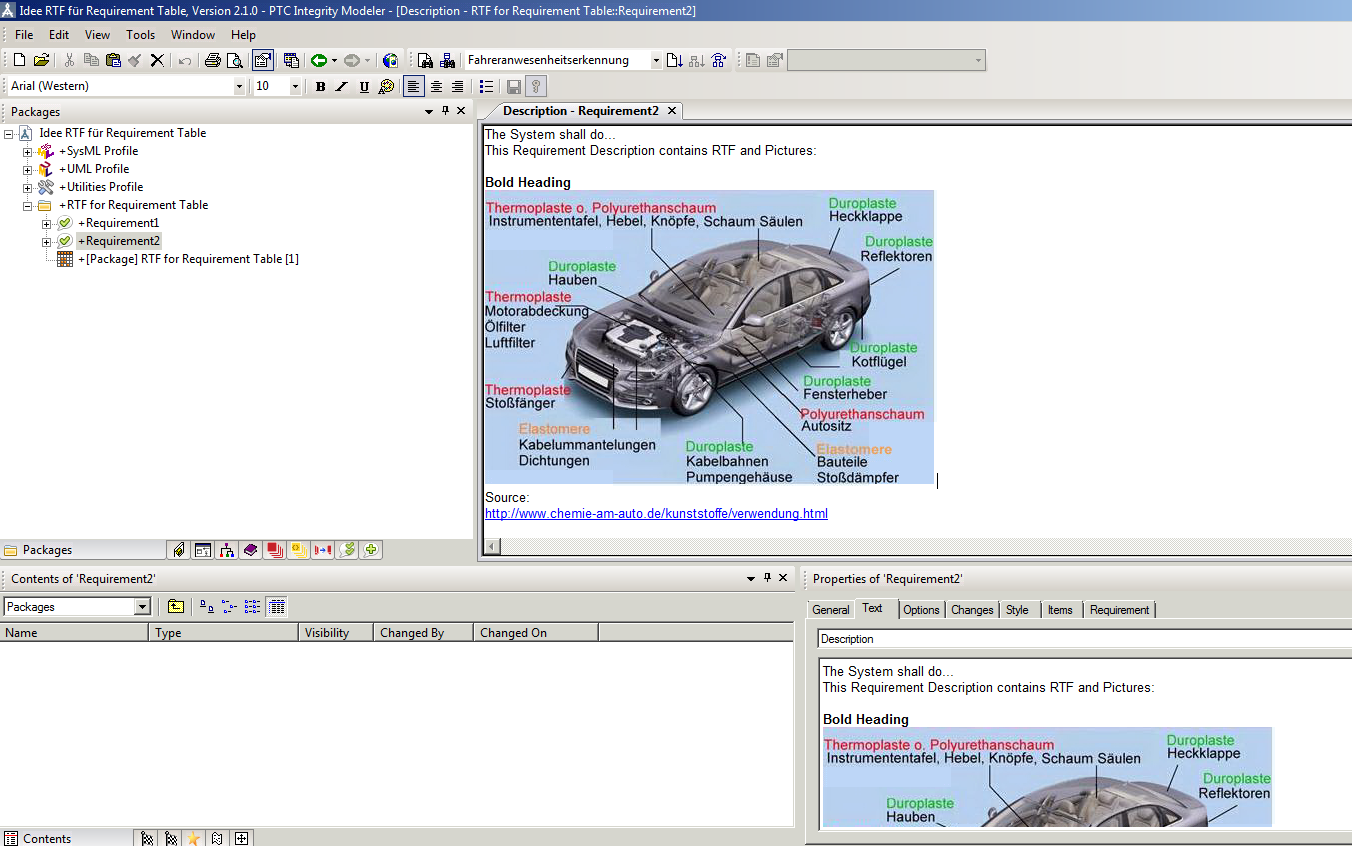Toggle Bold text formatting
This screenshot has height=846, width=1352.
click(x=320, y=87)
